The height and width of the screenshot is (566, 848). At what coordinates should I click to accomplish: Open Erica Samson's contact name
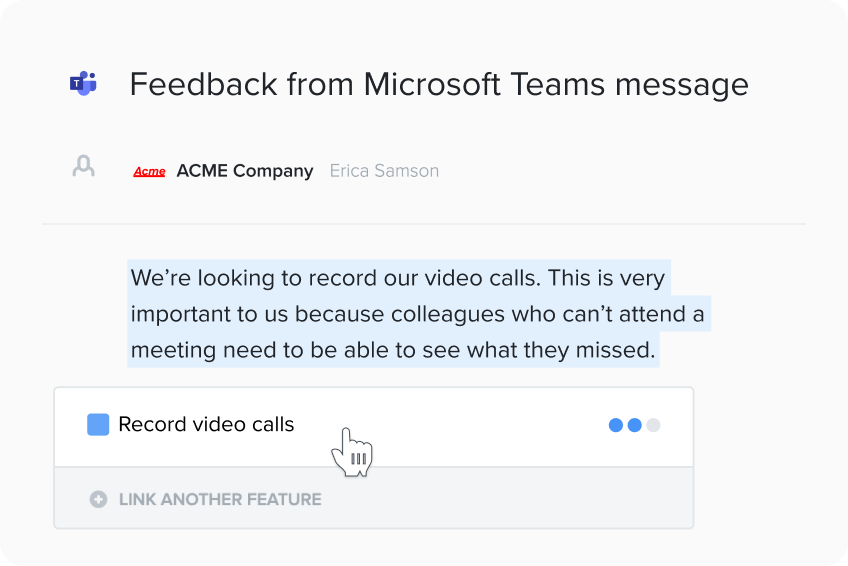coord(384,171)
